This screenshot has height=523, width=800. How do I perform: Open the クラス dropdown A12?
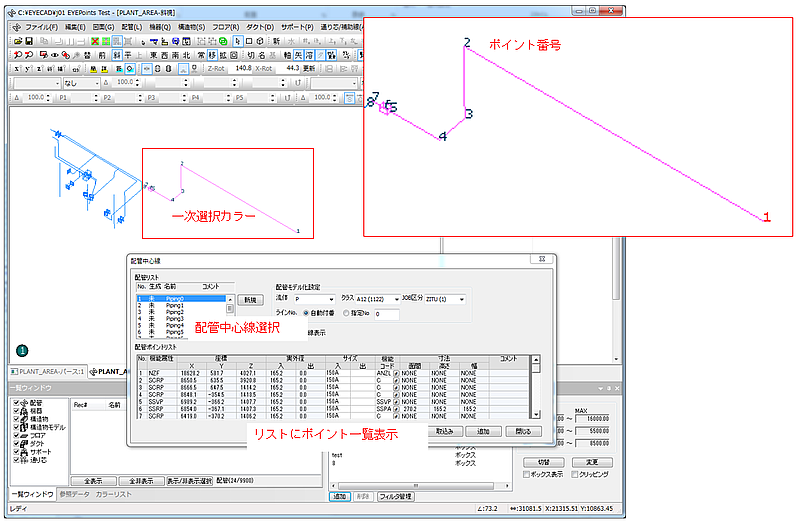(x=378, y=300)
